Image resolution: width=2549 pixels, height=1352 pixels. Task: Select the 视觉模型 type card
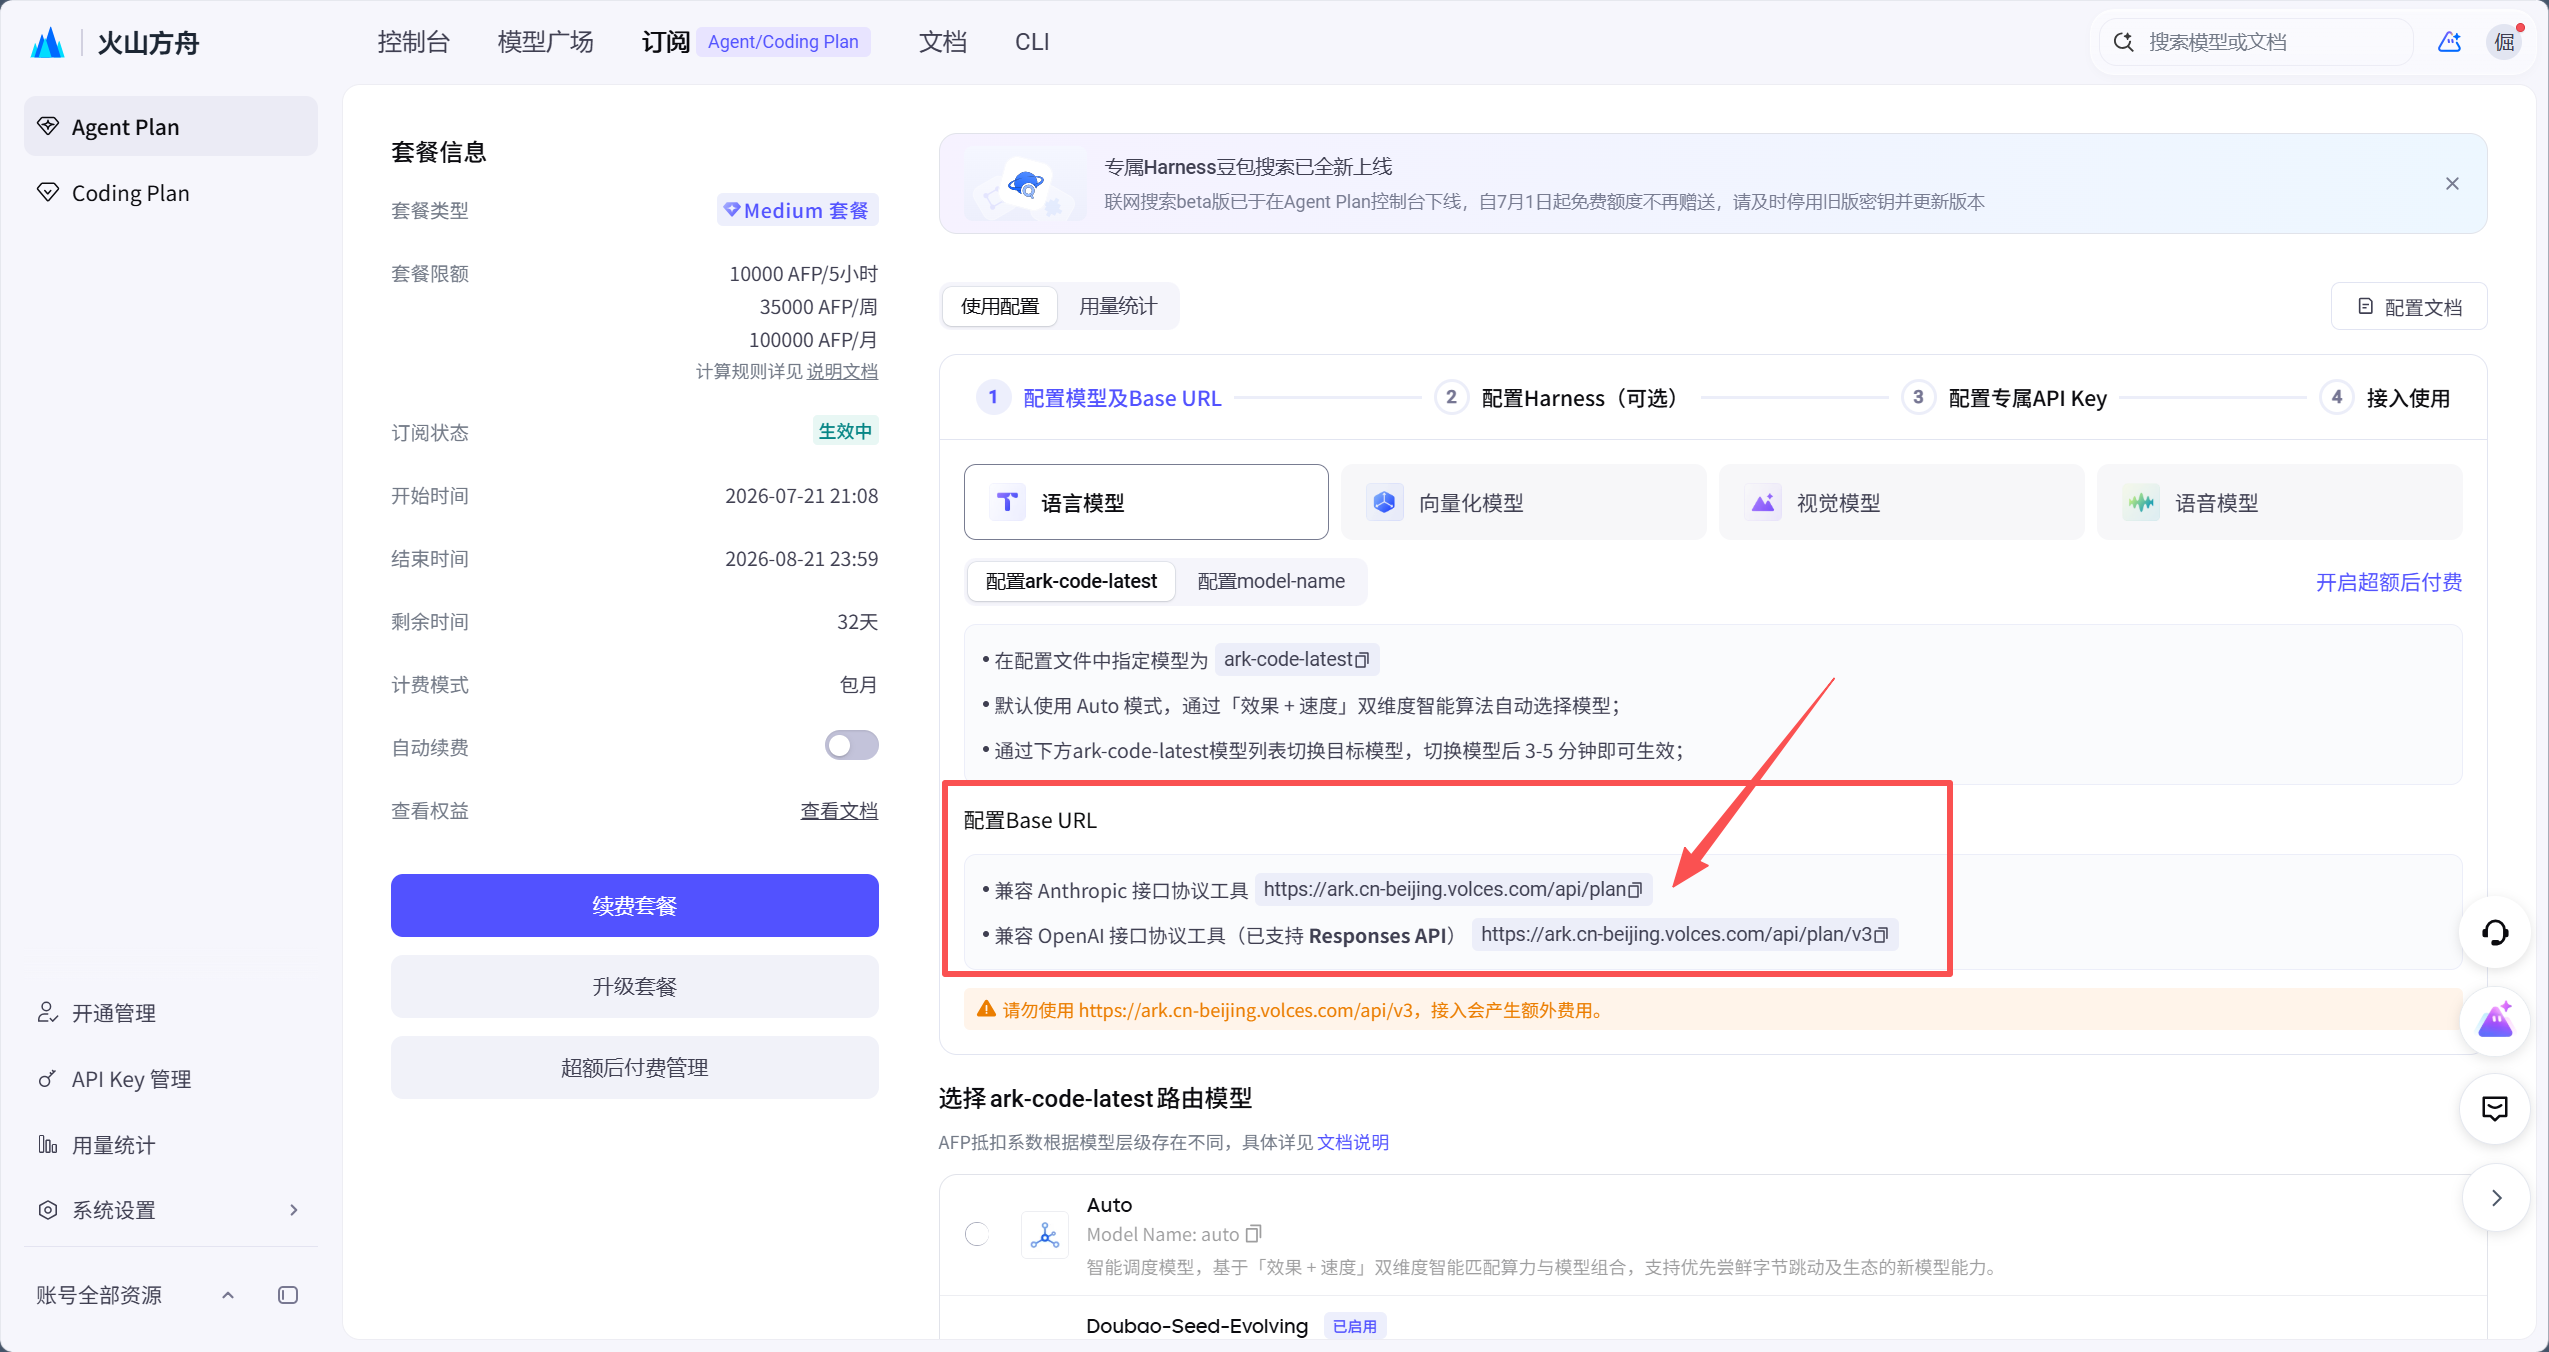click(x=1902, y=502)
